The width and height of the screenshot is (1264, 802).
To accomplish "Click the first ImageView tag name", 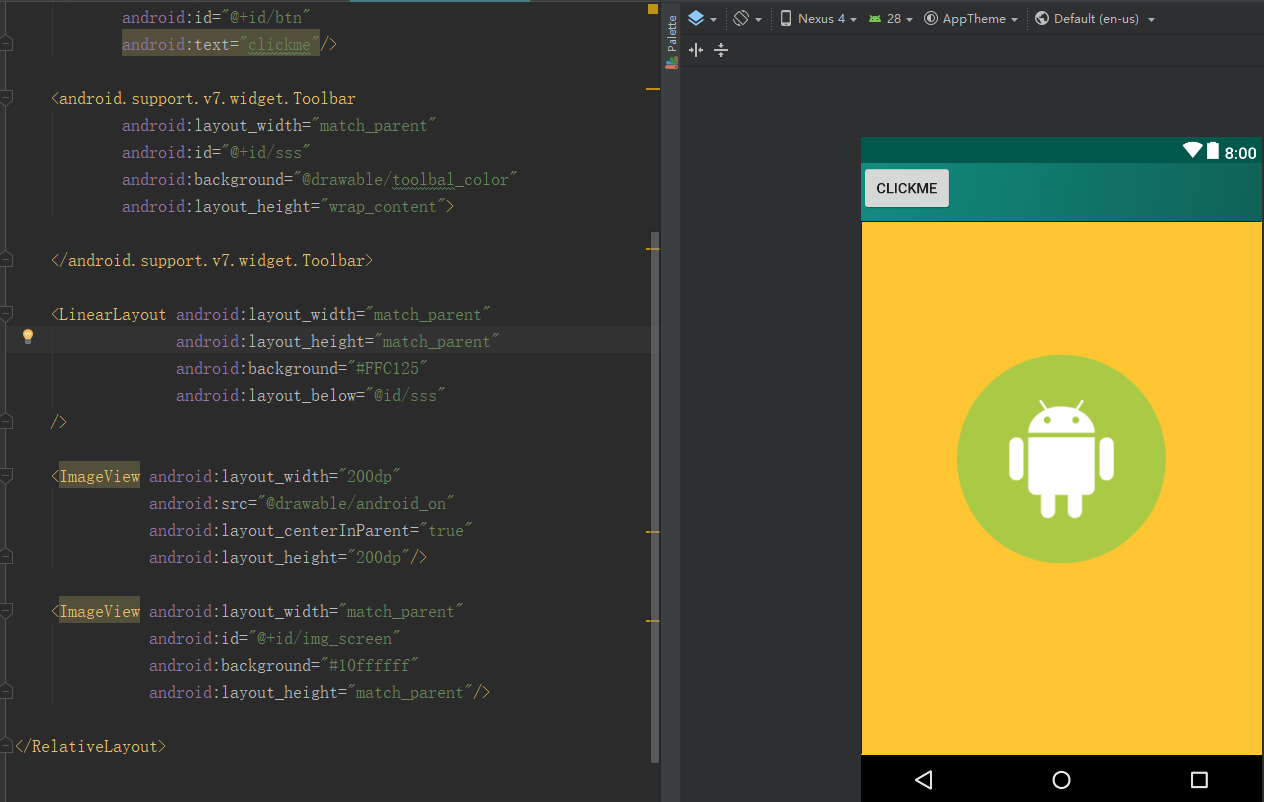I will 99,476.
